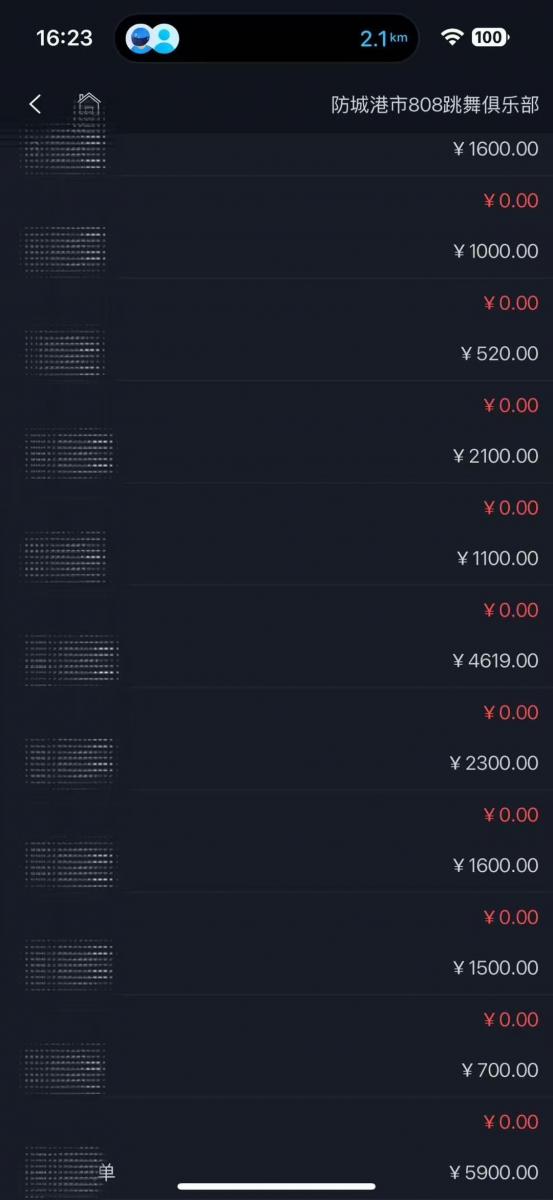Tap the blurred thumbnail beside ¥520.00
This screenshot has width=553, height=1200.
pyautogui.click(x=64, y=352)
